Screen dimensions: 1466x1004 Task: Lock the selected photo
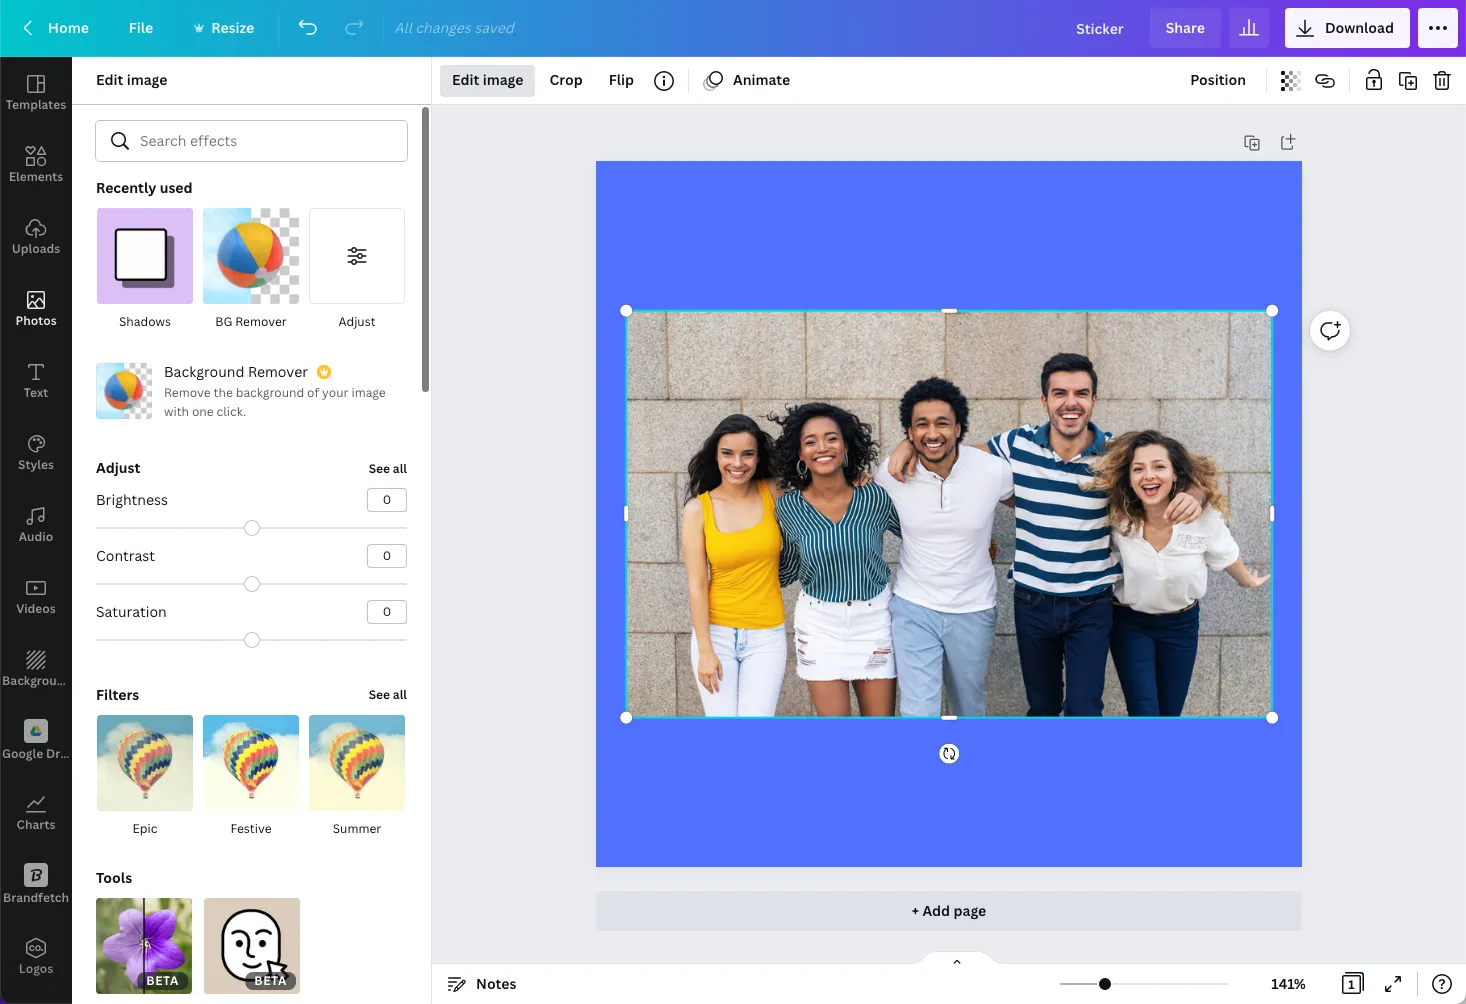click(x=1373, y=80)
